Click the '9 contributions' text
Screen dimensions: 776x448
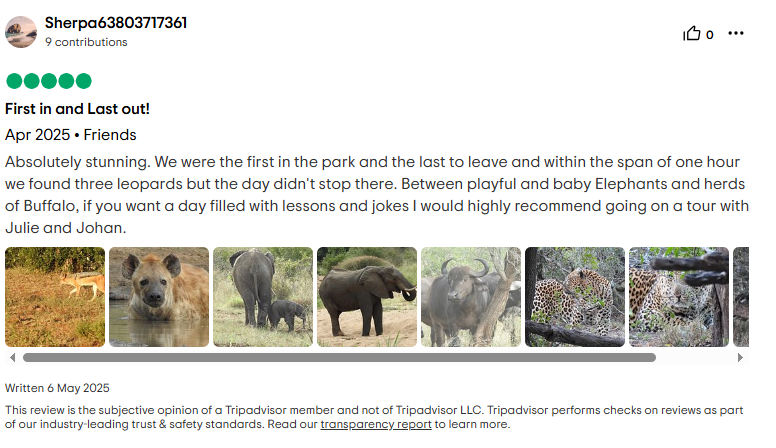pos(86,42)
